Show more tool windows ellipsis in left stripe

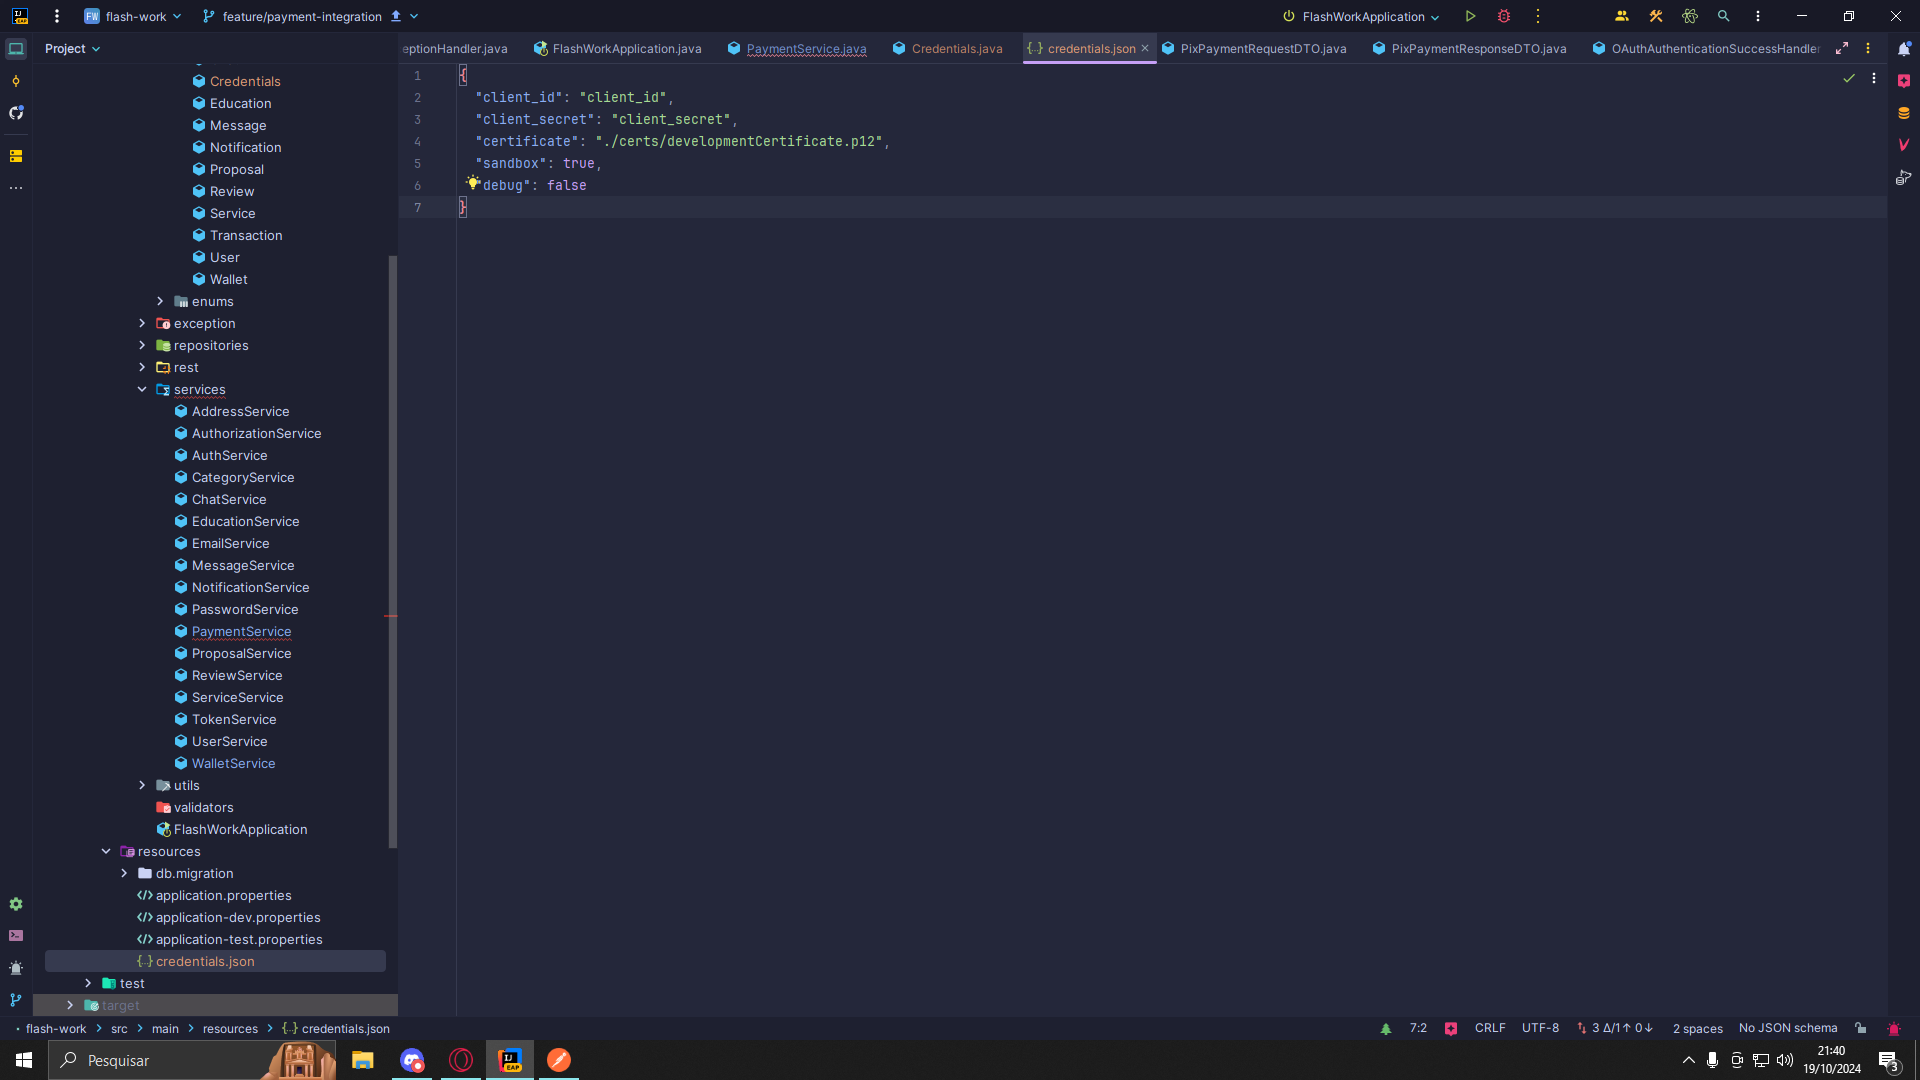(16, 188)
